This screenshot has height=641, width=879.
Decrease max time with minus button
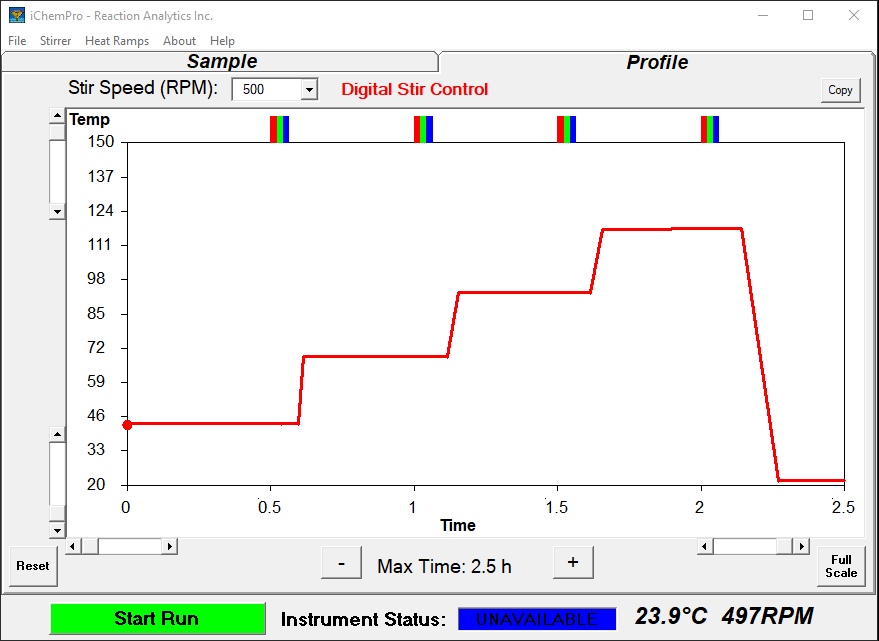click(x=341, y=562)
